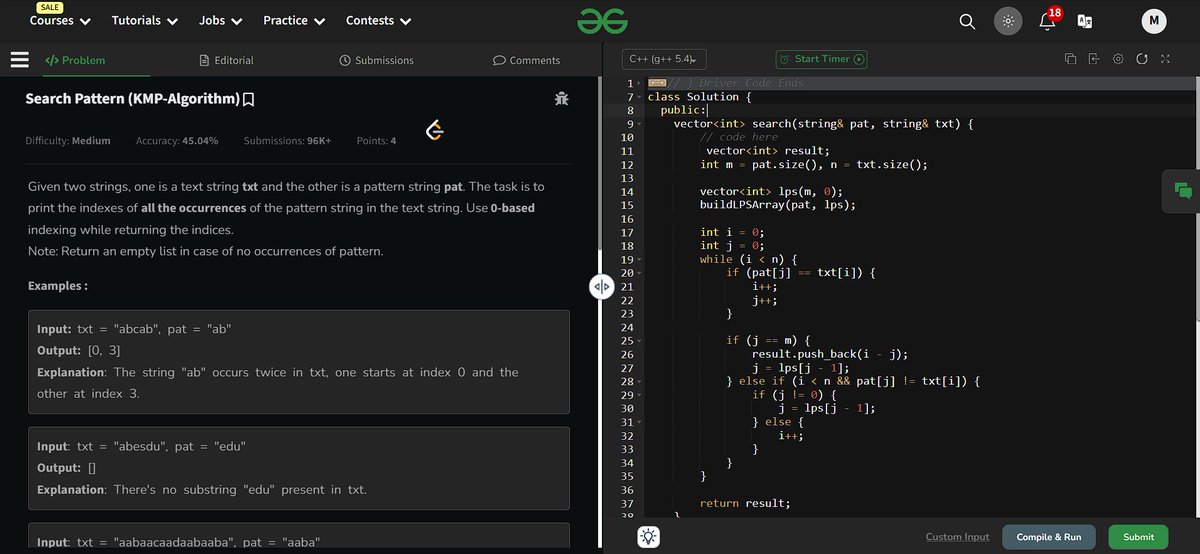1200x554 pixels.
Task: Switch to the Submissions tab
Action: (x=377, y=60)
